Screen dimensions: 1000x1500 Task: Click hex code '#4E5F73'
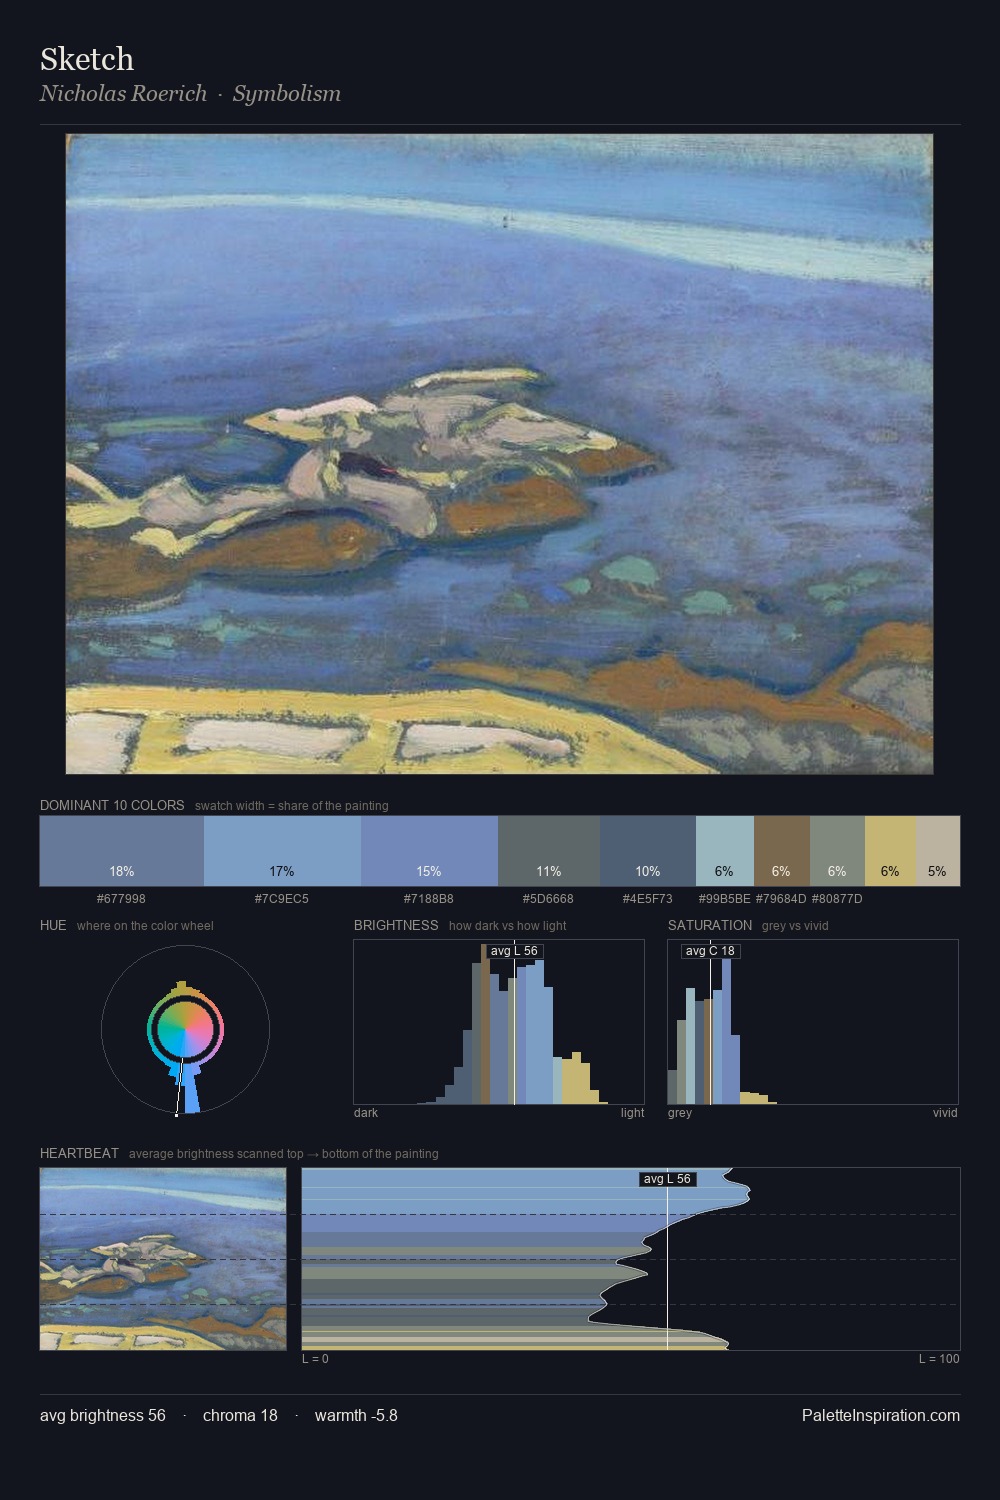648,898
